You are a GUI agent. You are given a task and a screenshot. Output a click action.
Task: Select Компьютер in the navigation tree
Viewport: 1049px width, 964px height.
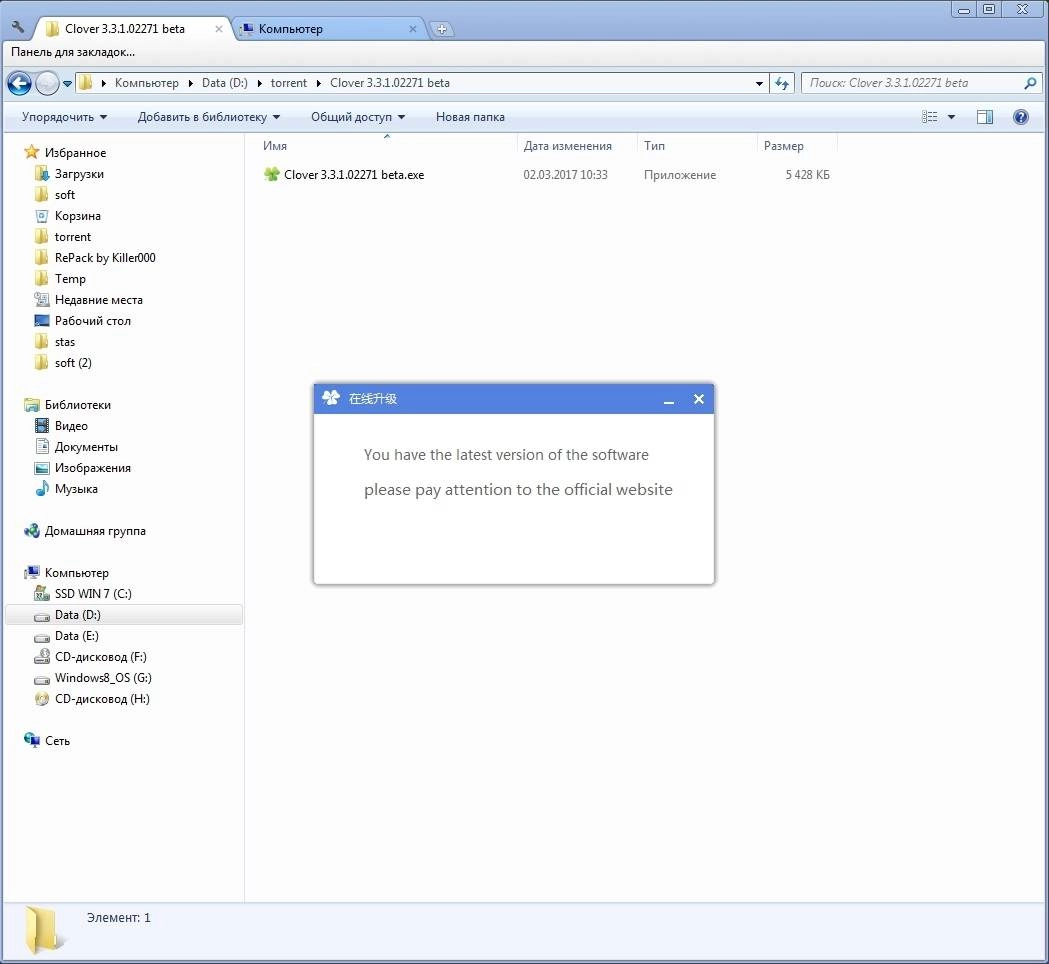coord(76,573)
